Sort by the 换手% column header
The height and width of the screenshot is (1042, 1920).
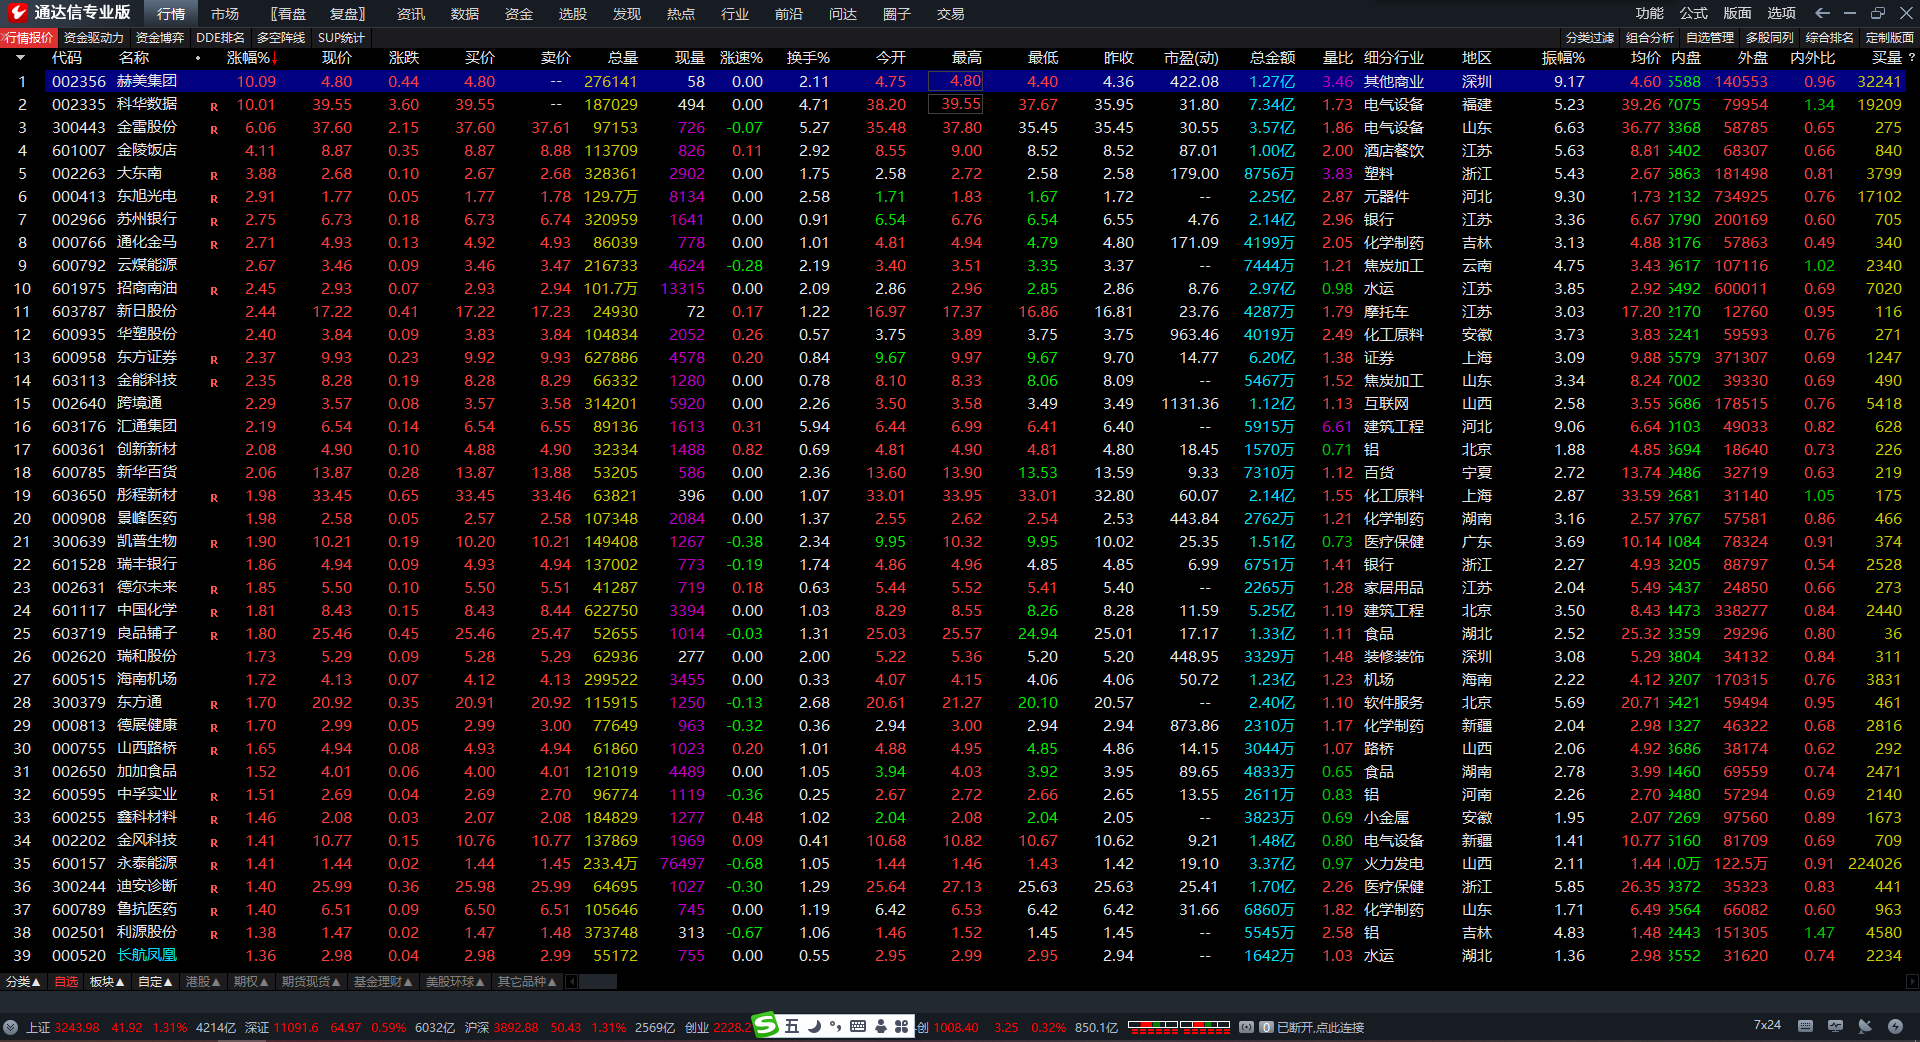(808, 58)
